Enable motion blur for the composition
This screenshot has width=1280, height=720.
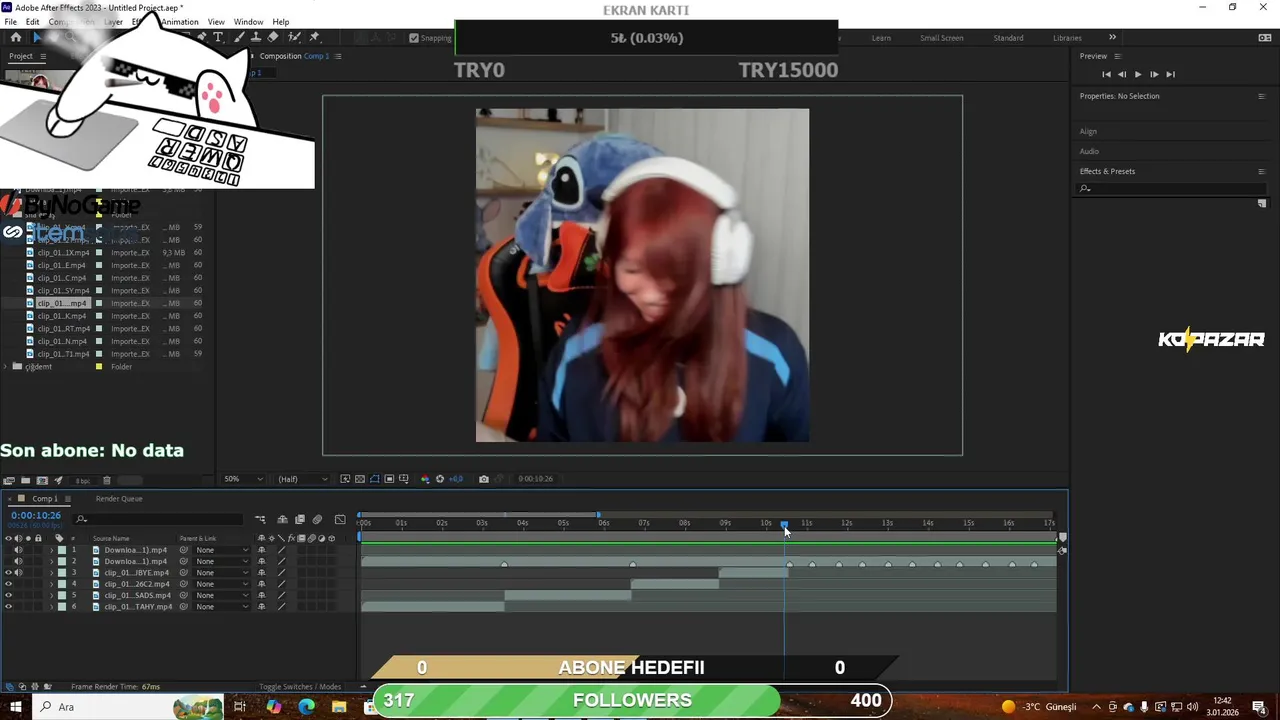point(317,519)
